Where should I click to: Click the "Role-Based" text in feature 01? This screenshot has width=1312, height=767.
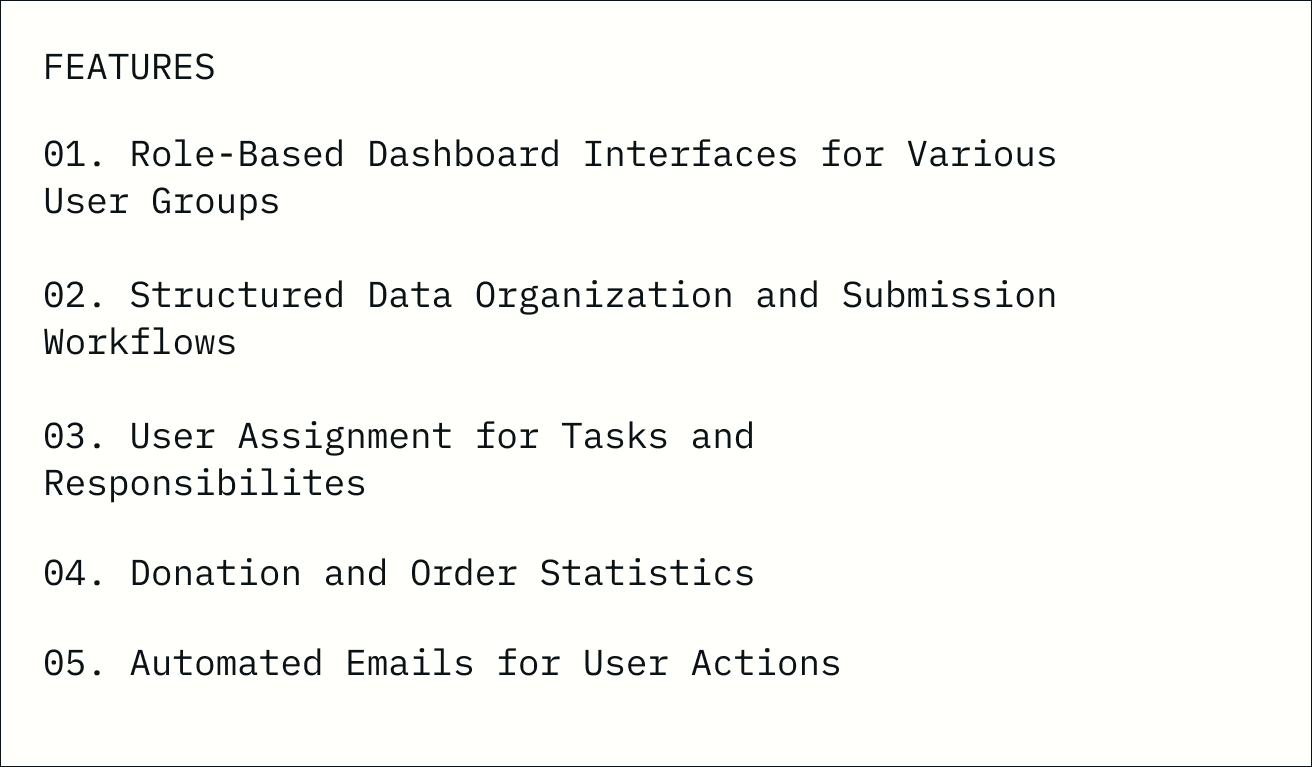coord(237,154)
